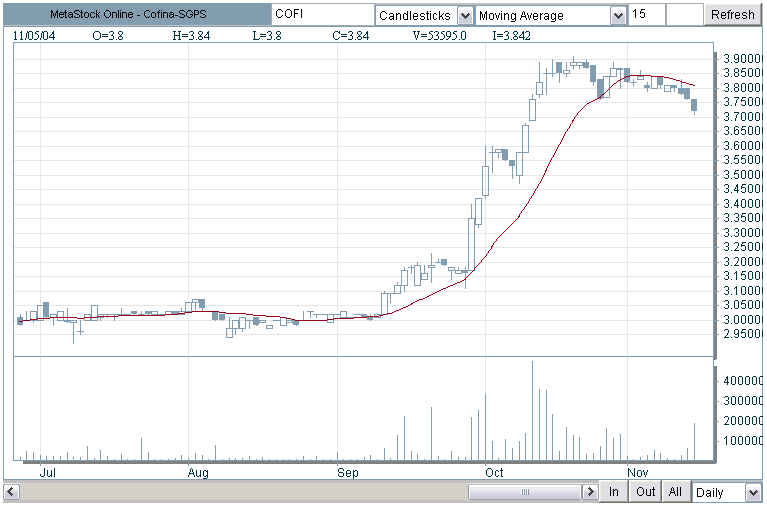Image resolution: width=767 pixels, height=507 pixels.
Task: Click the Out zoom button
Action: [645, 491]
